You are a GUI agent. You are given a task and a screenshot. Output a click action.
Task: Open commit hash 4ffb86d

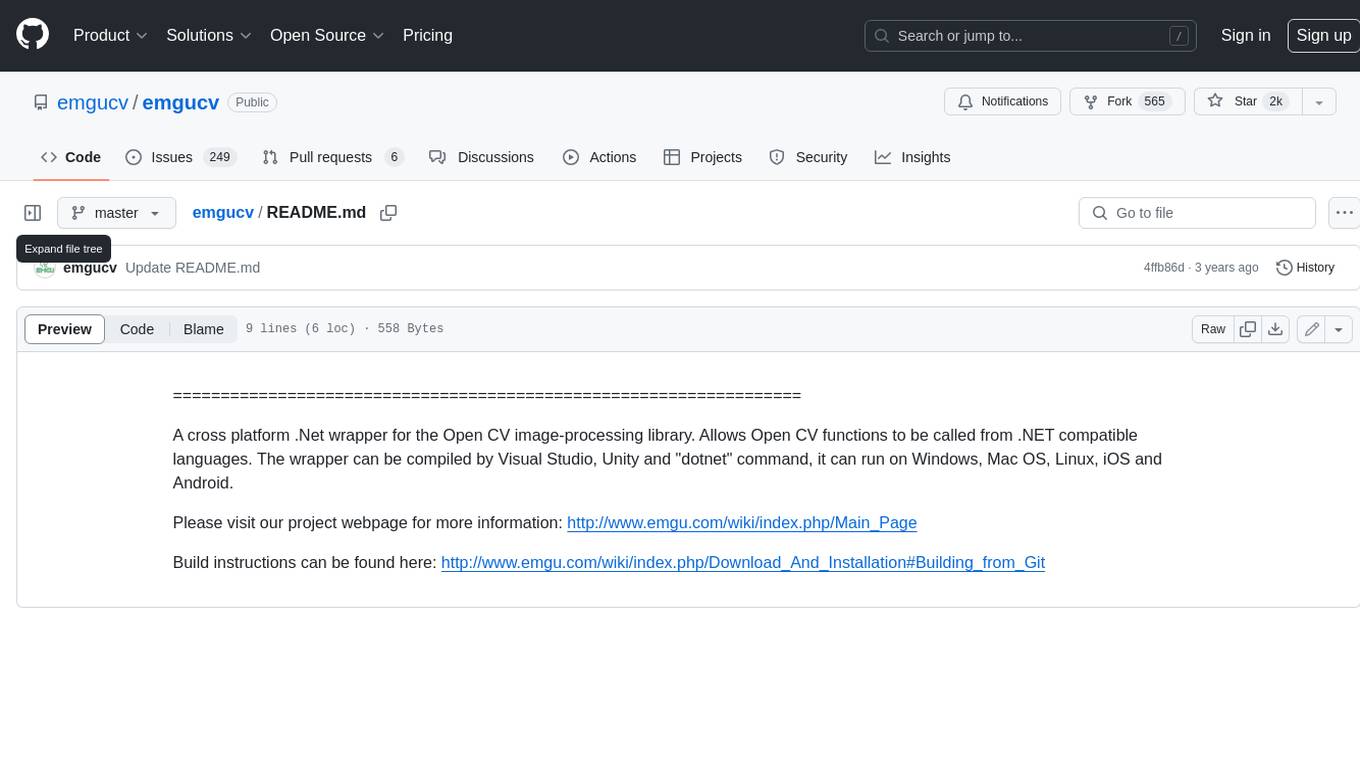(1164, 268)
